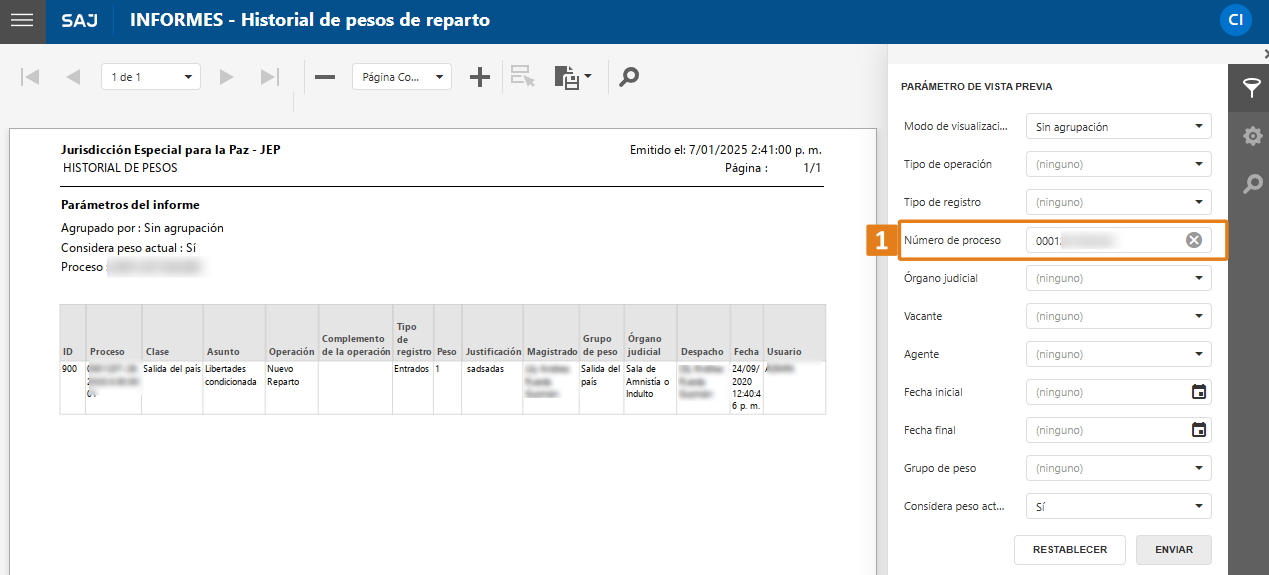Open the settings gear side tab

click(x=1251, y=136)
